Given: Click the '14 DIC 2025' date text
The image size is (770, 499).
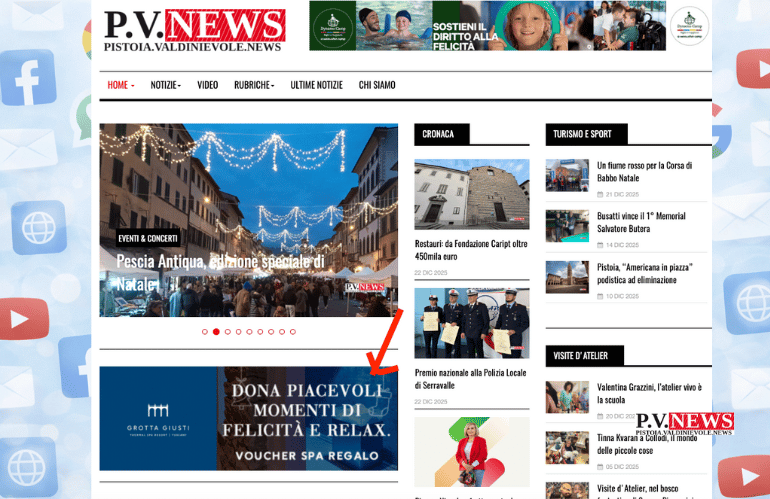Looking at the screenshot, I should pyautogui.click(x=622, y=245).
